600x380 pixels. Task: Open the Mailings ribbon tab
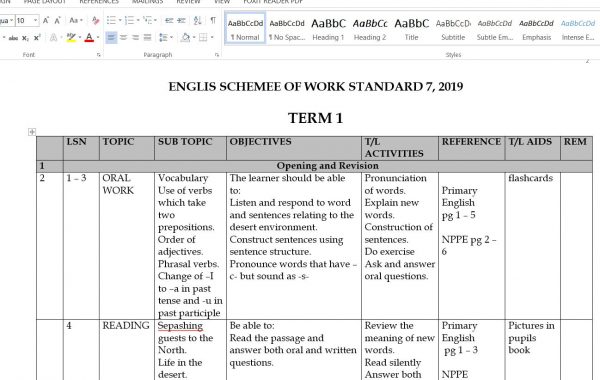(x=147, y=2)
